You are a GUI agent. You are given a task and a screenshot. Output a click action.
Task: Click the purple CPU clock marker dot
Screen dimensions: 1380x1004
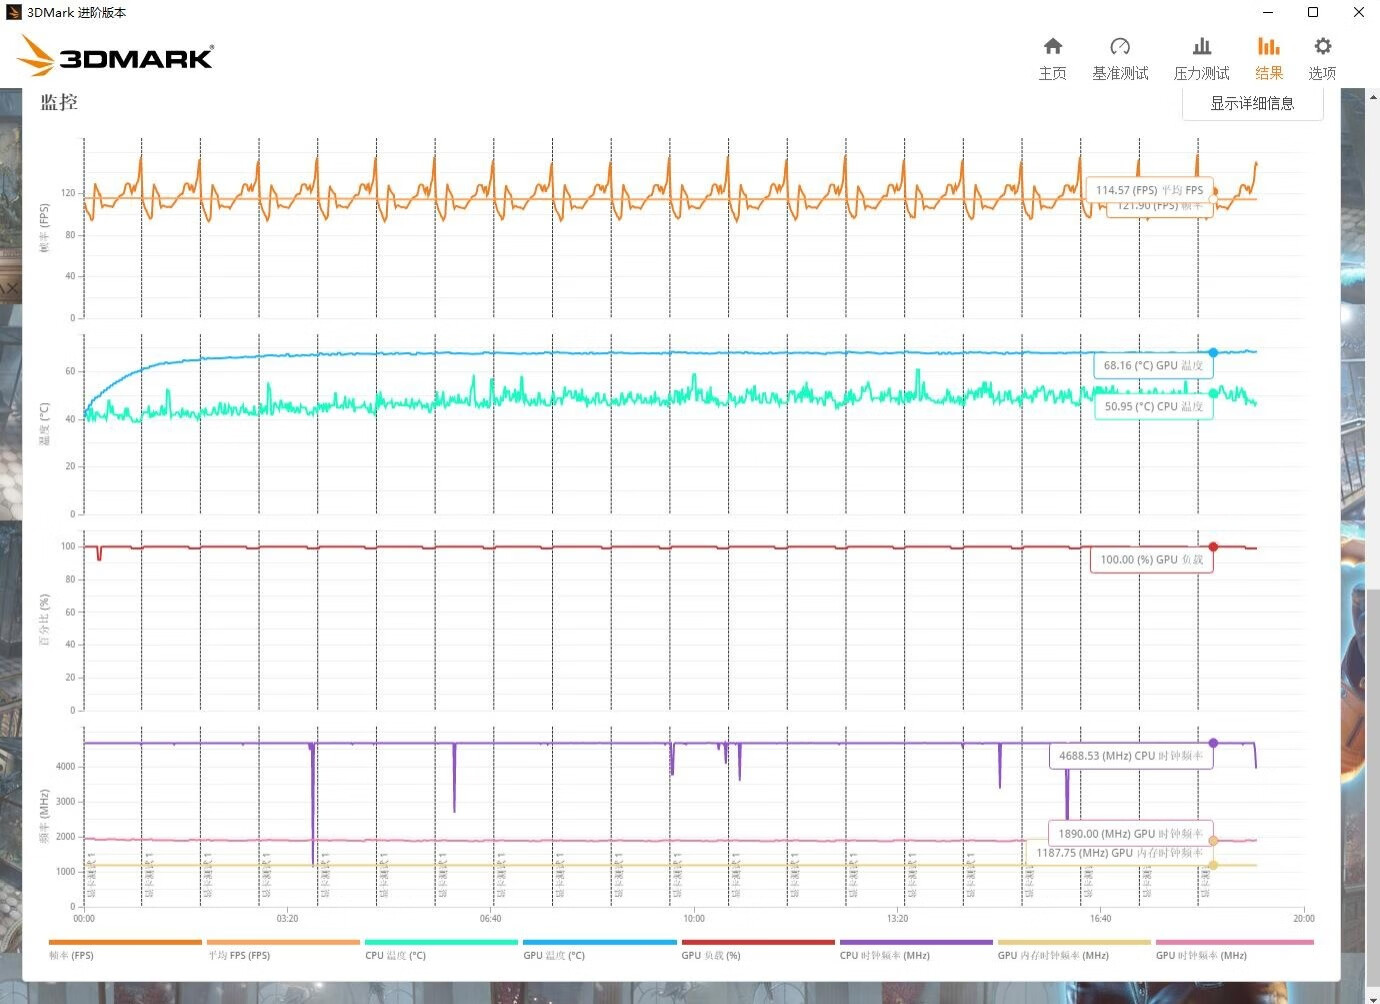1213,743
